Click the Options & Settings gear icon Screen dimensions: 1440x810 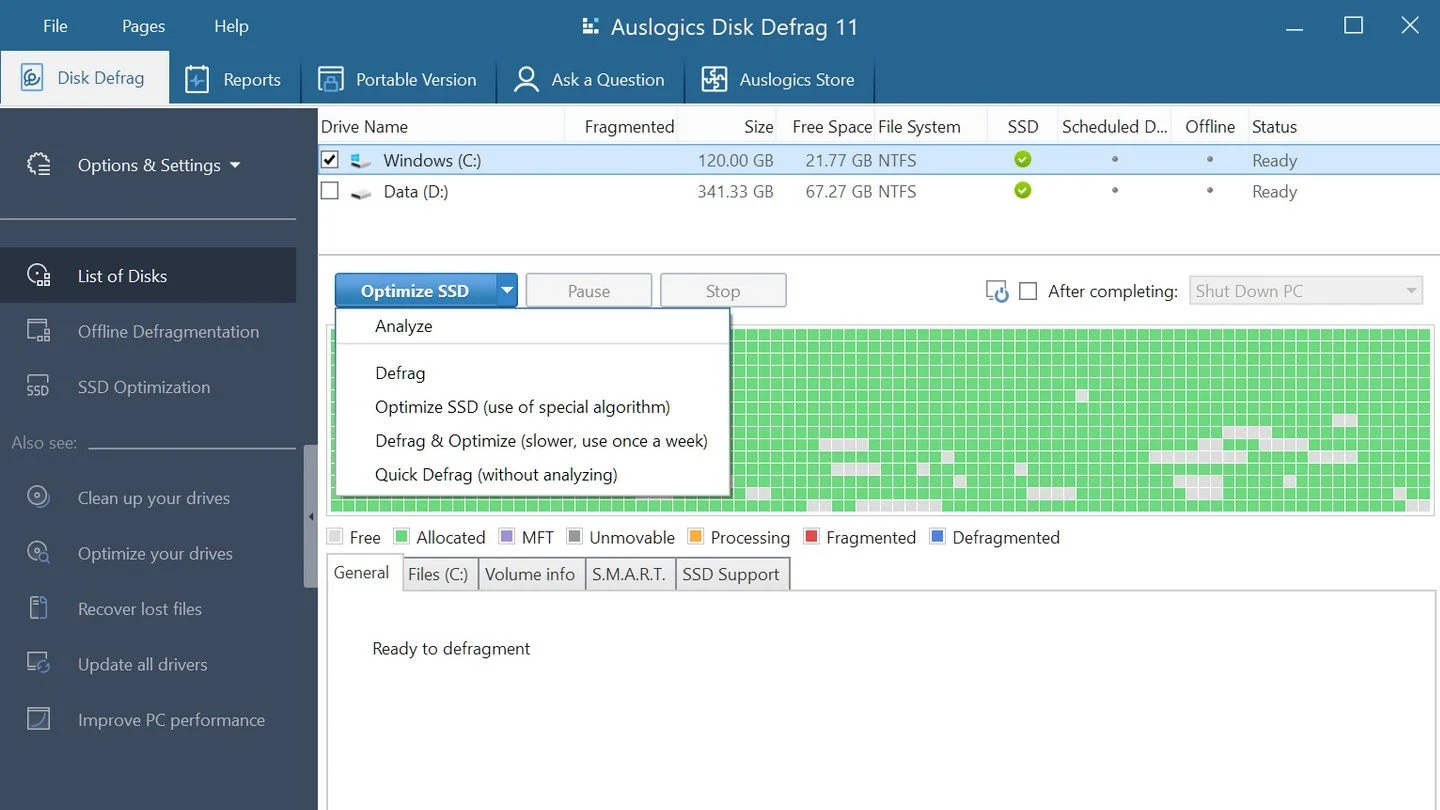38,165
